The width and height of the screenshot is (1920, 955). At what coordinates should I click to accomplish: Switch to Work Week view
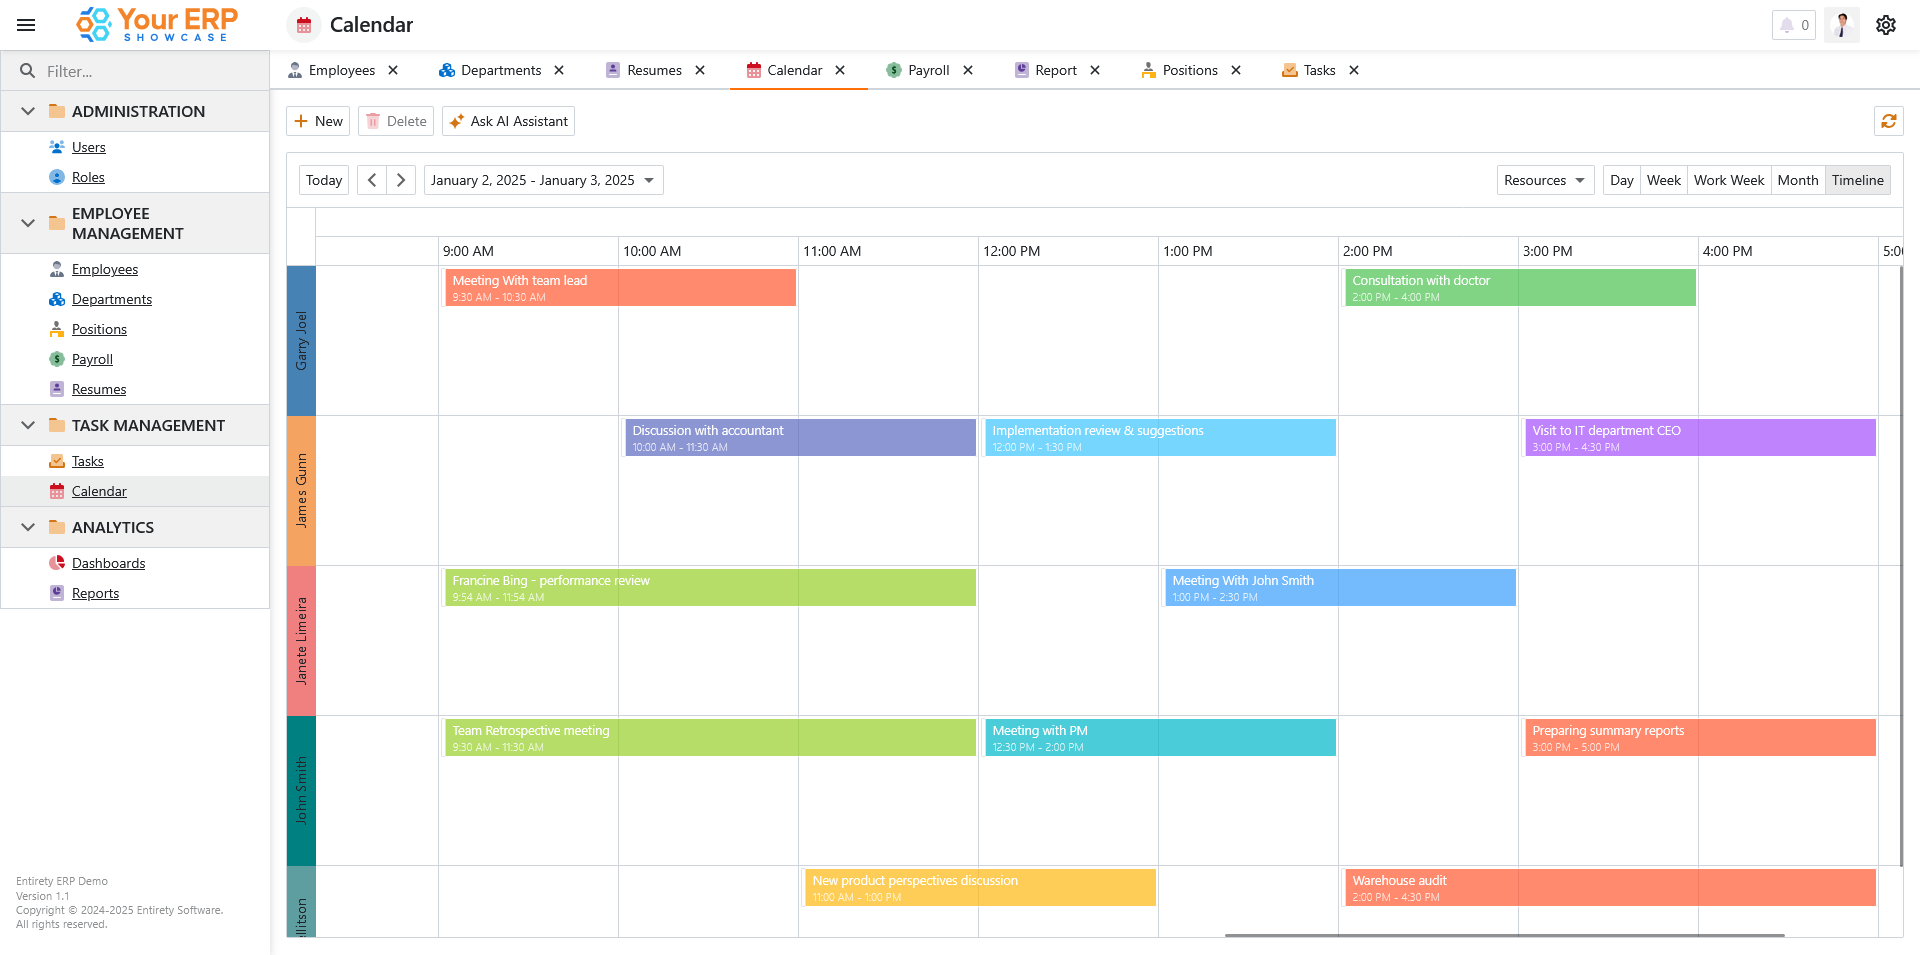(1728, 180)
